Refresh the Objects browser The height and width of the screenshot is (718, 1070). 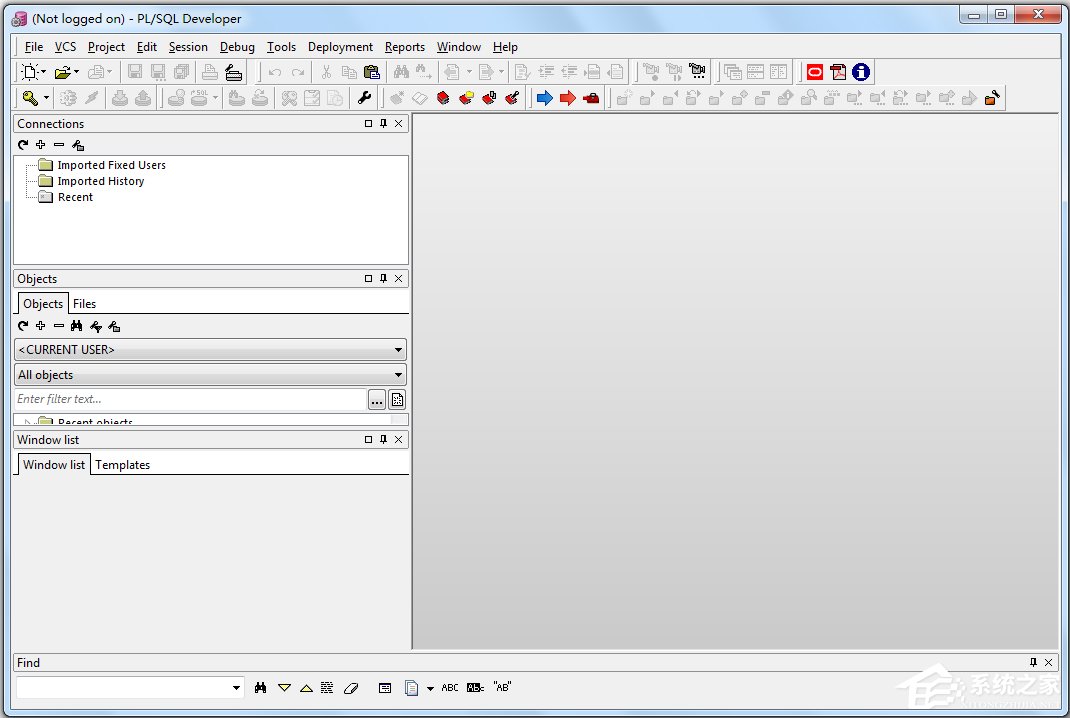[x=23, y=326]
